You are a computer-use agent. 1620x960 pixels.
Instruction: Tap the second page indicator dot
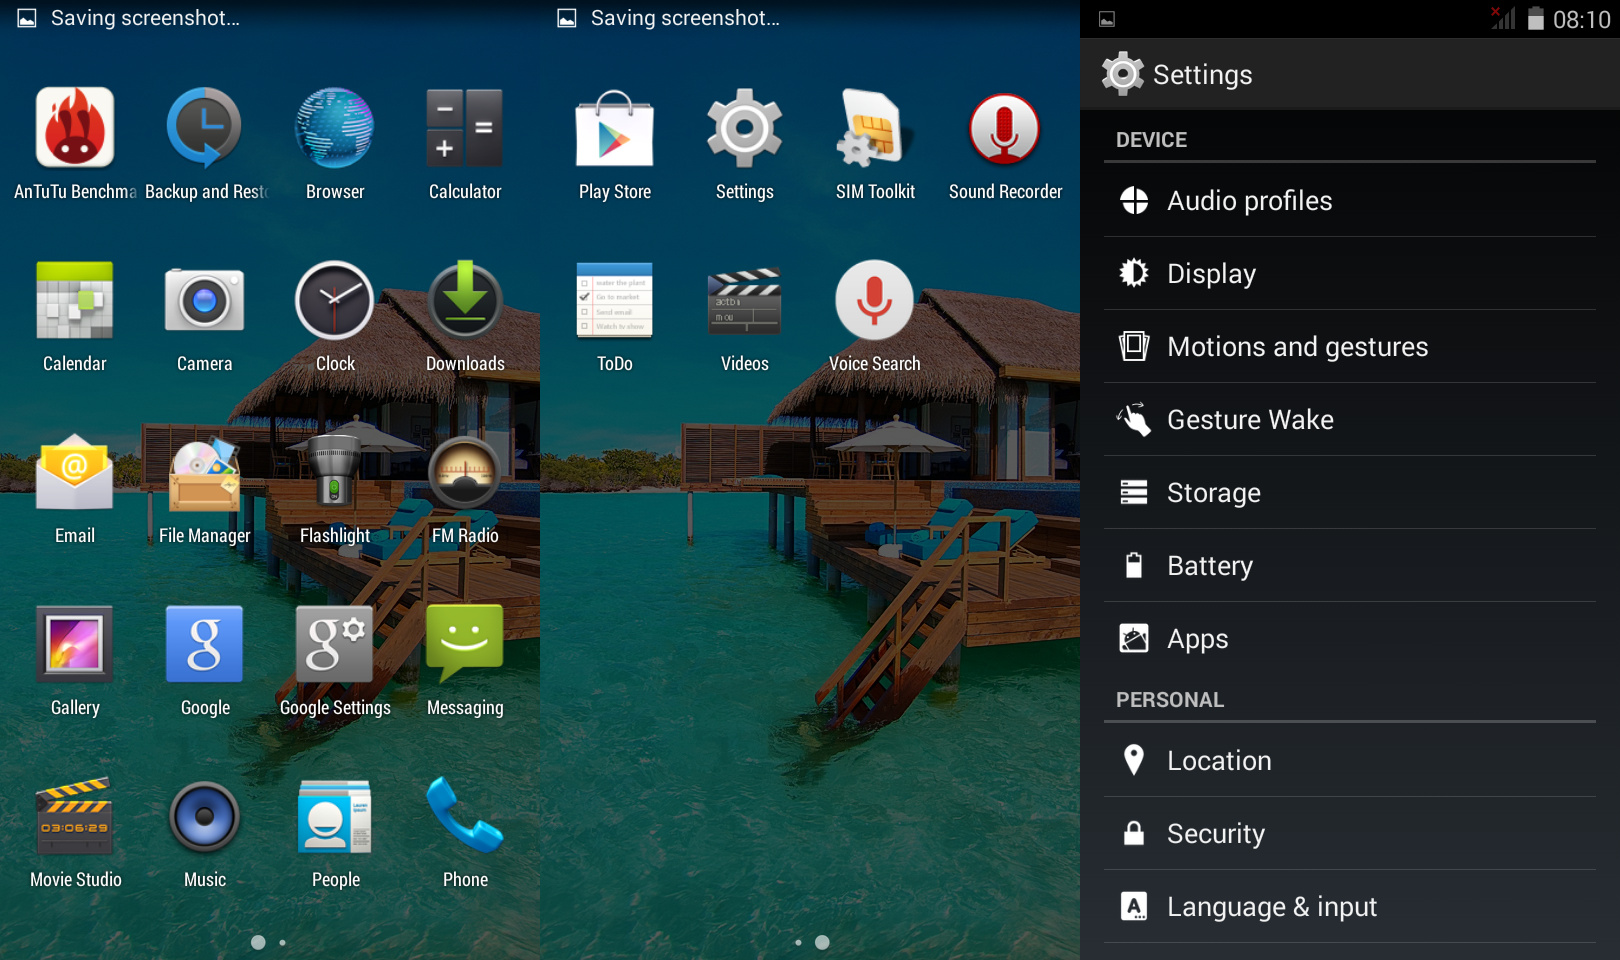pos(283,942)
